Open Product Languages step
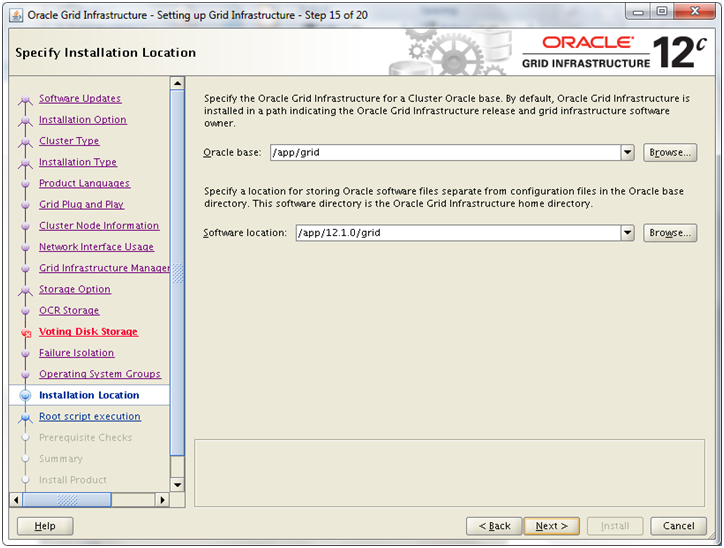This screenshot has height=548, width=724. [84, 183]
